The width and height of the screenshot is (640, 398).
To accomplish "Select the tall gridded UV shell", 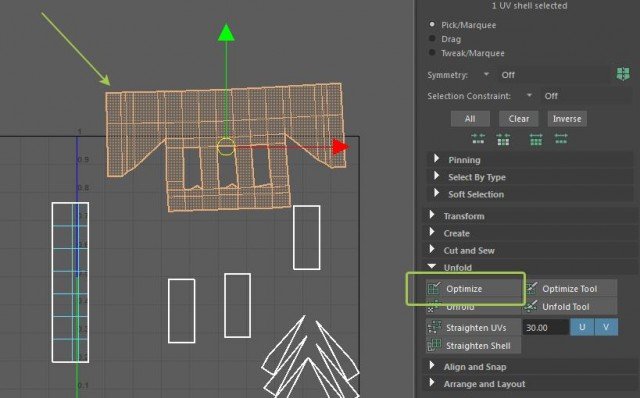I will (70, 282).
